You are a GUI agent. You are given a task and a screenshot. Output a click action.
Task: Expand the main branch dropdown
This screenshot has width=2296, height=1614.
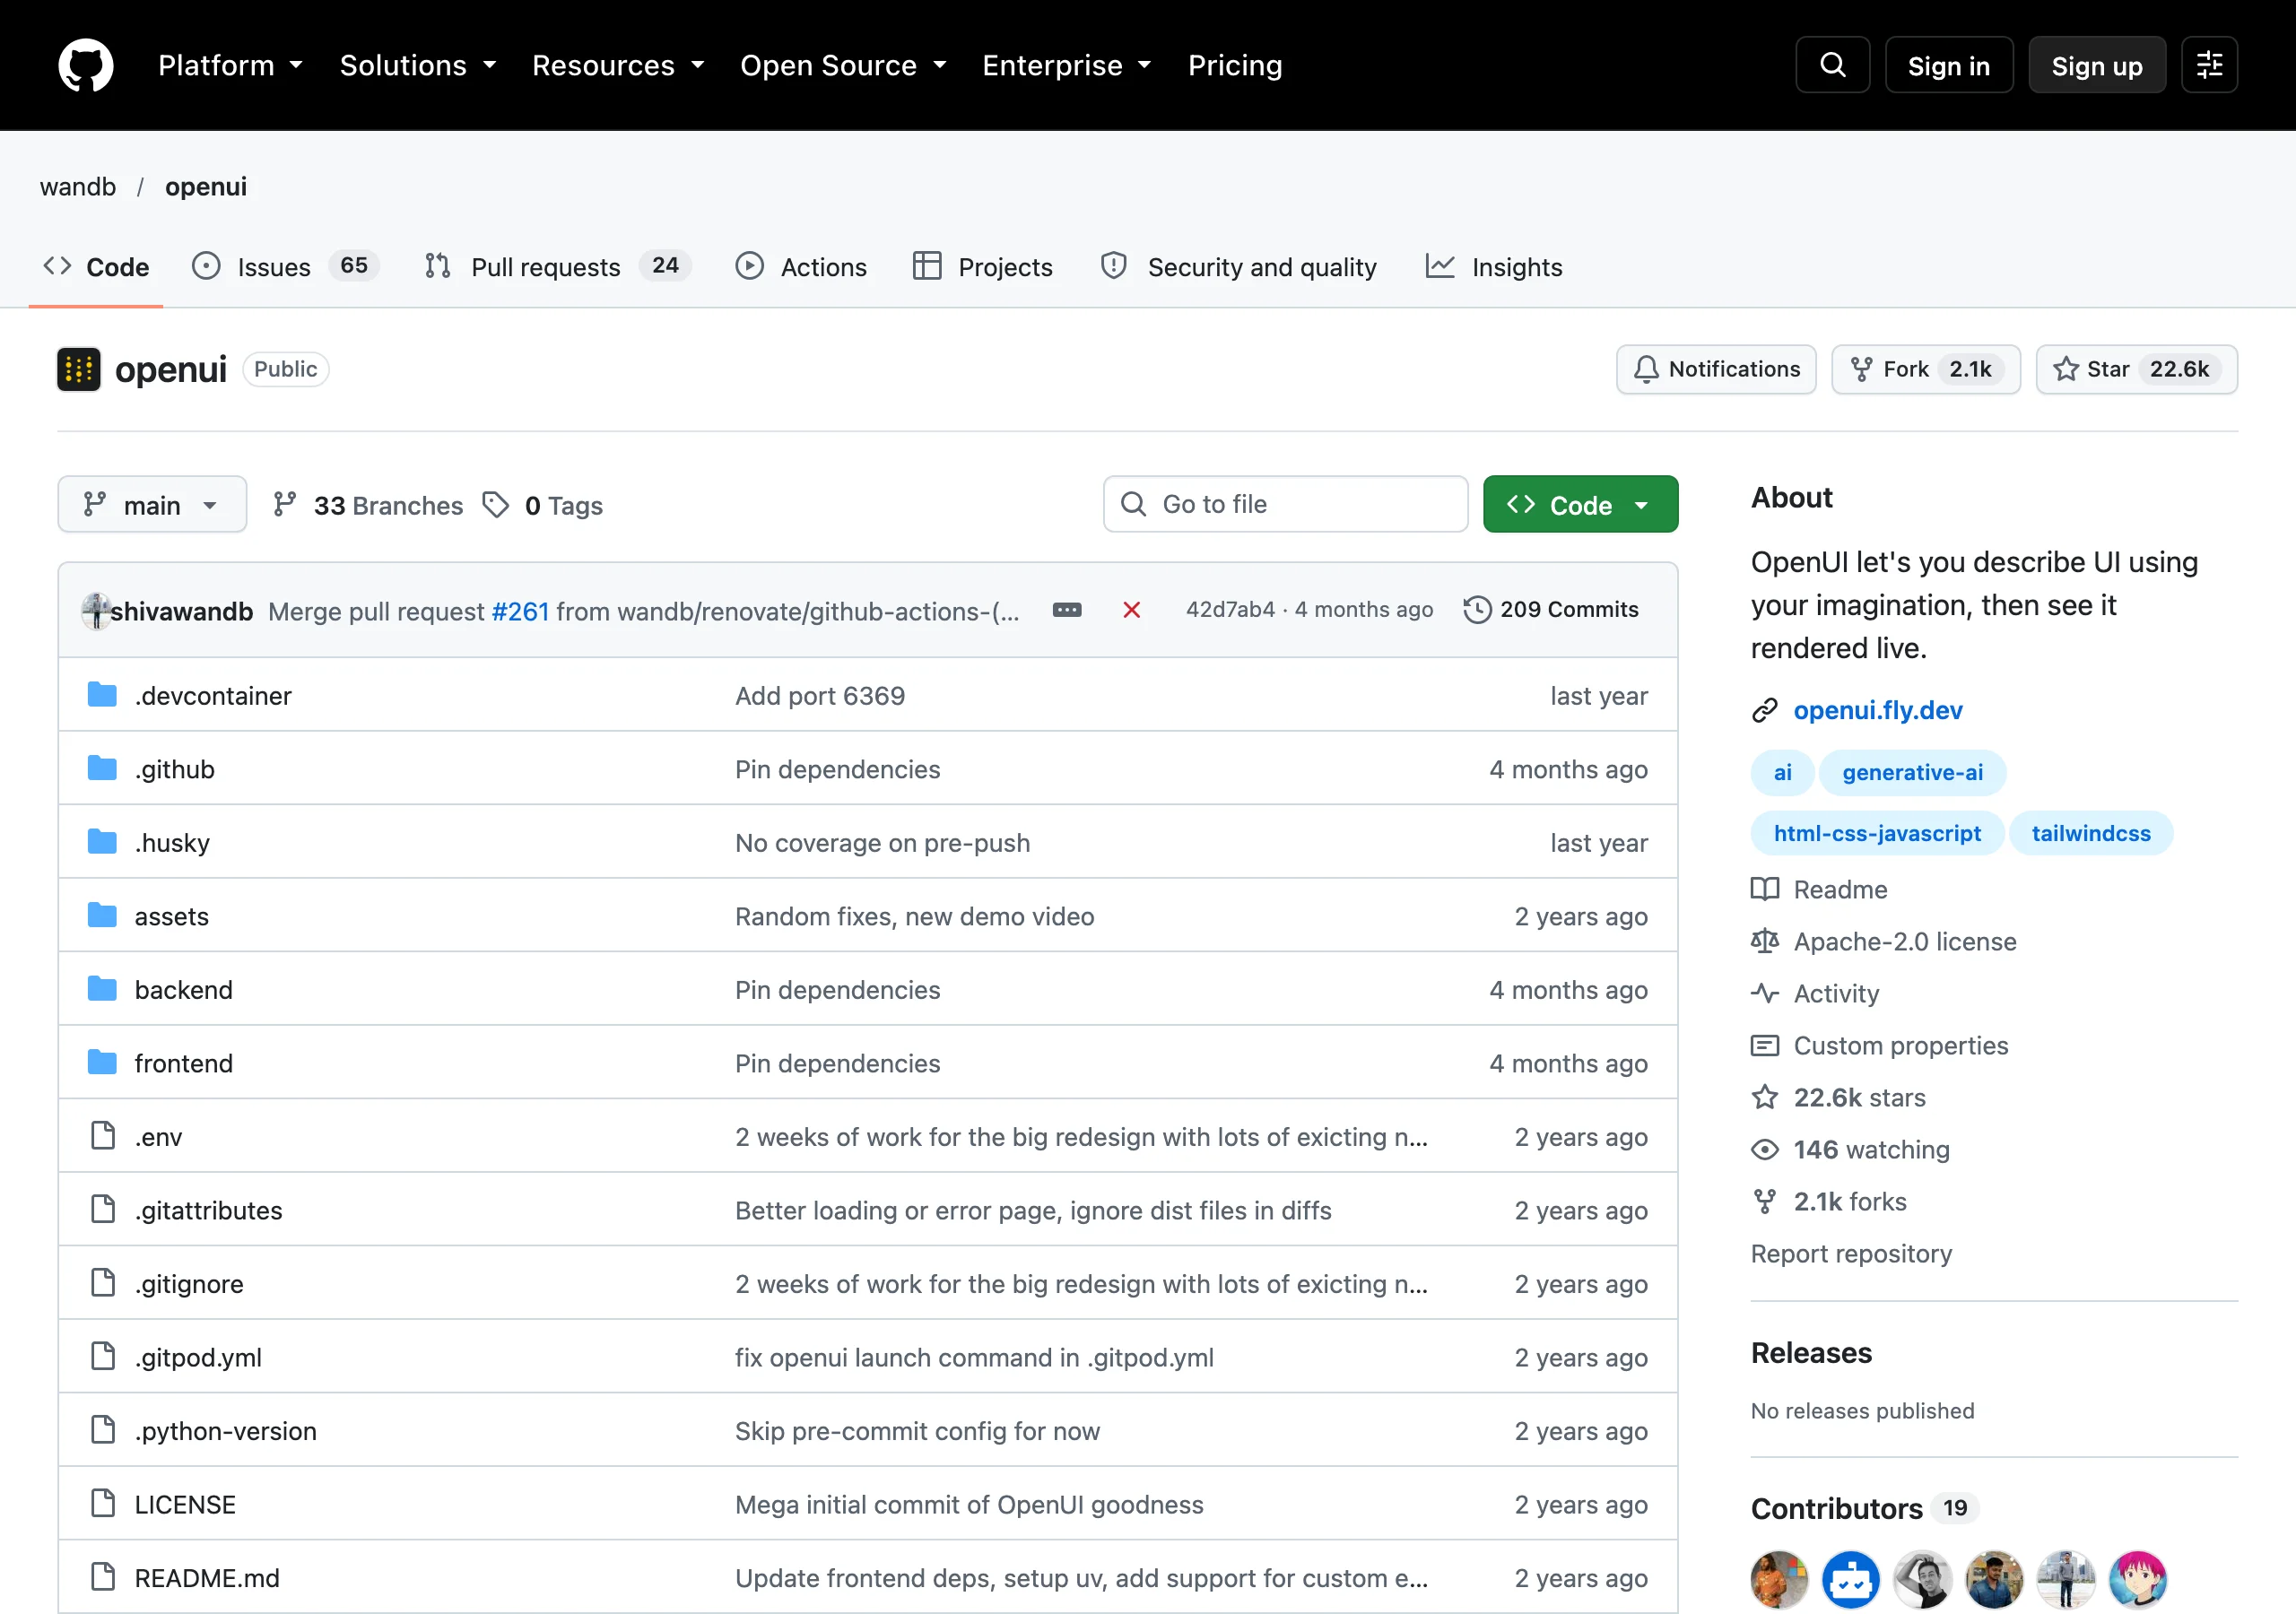[152, 504]
